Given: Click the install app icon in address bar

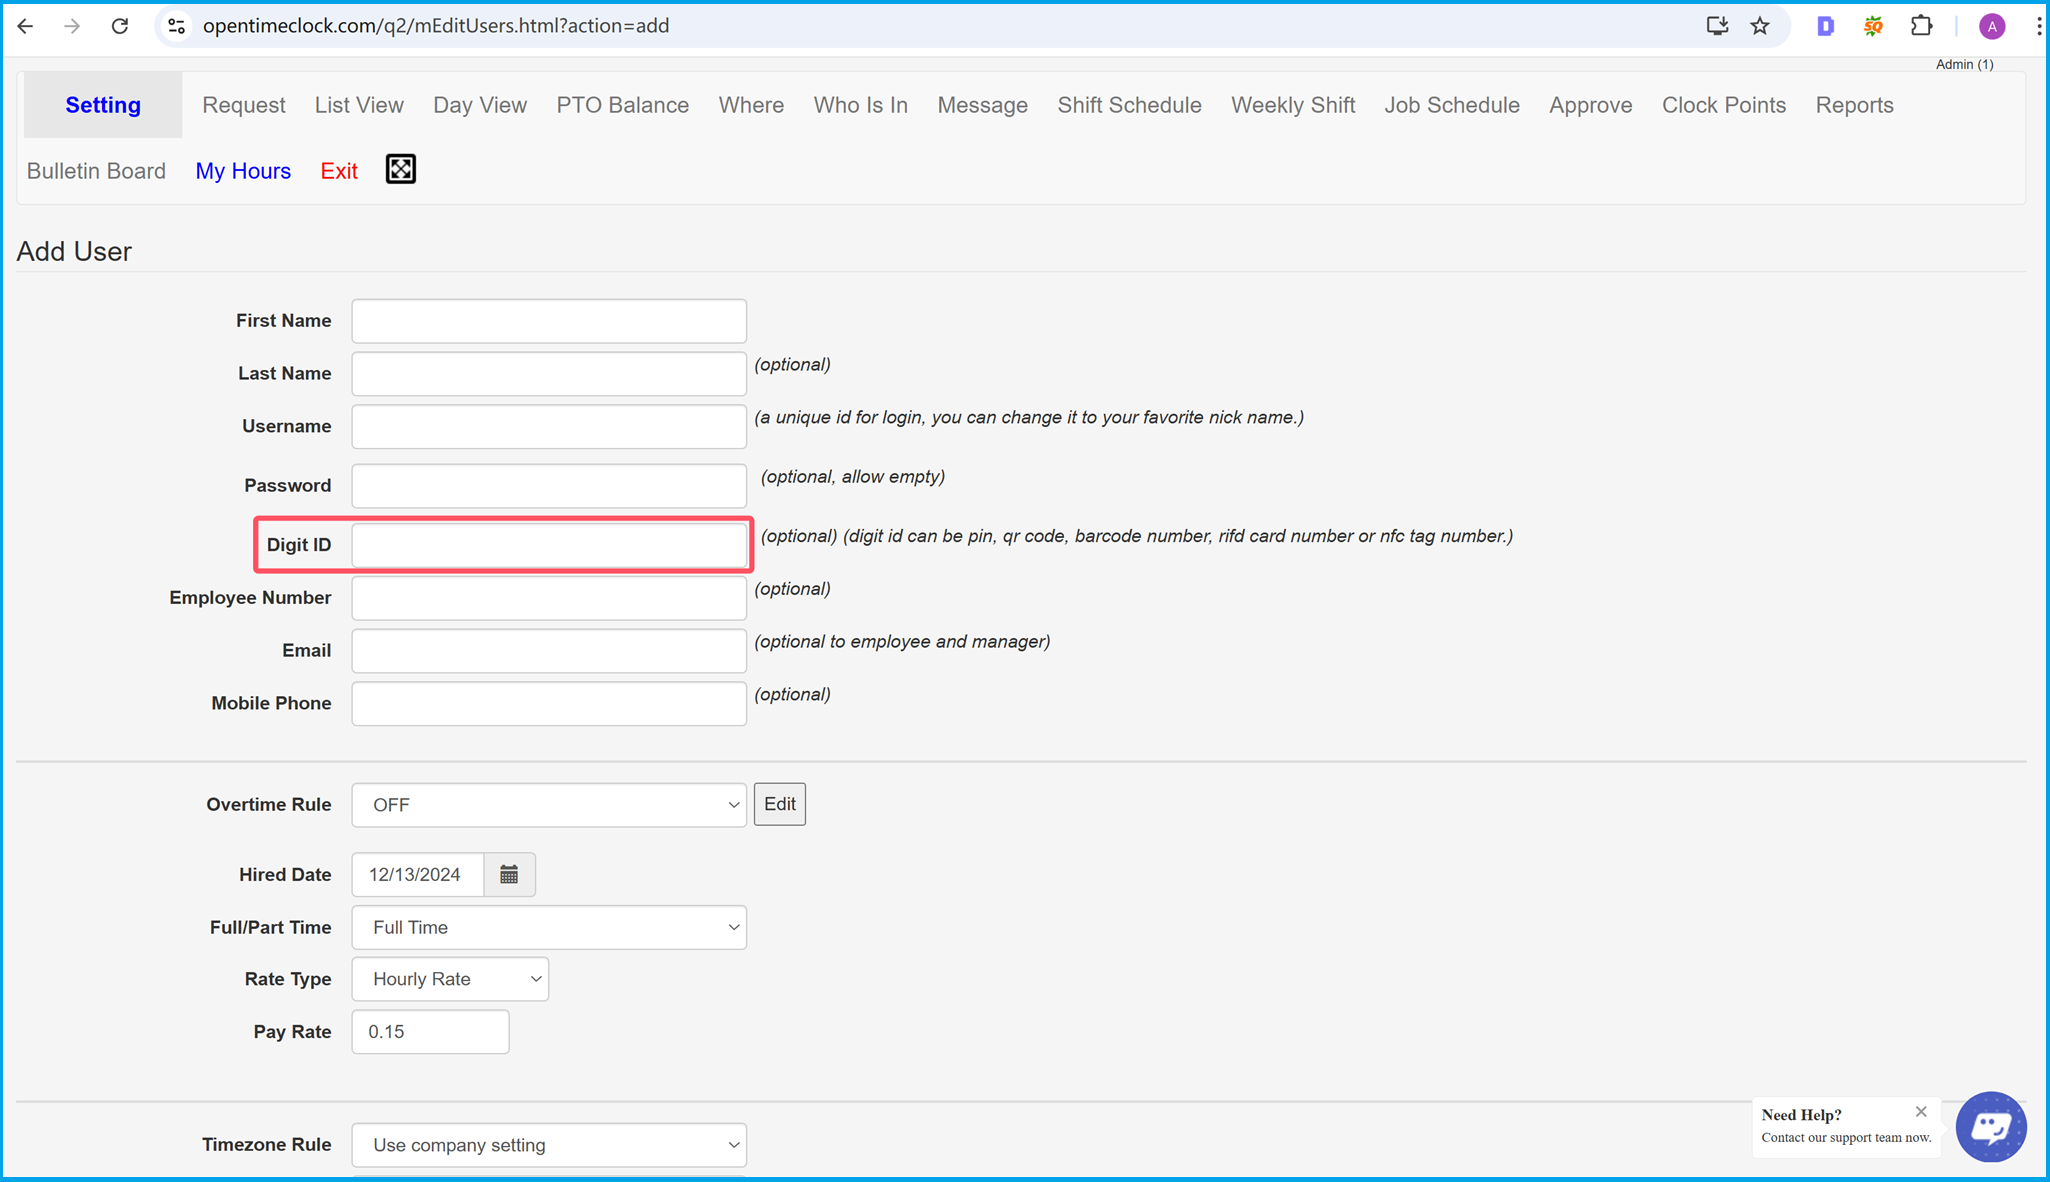Looking at the screenshot, I should click(1717, 26).
